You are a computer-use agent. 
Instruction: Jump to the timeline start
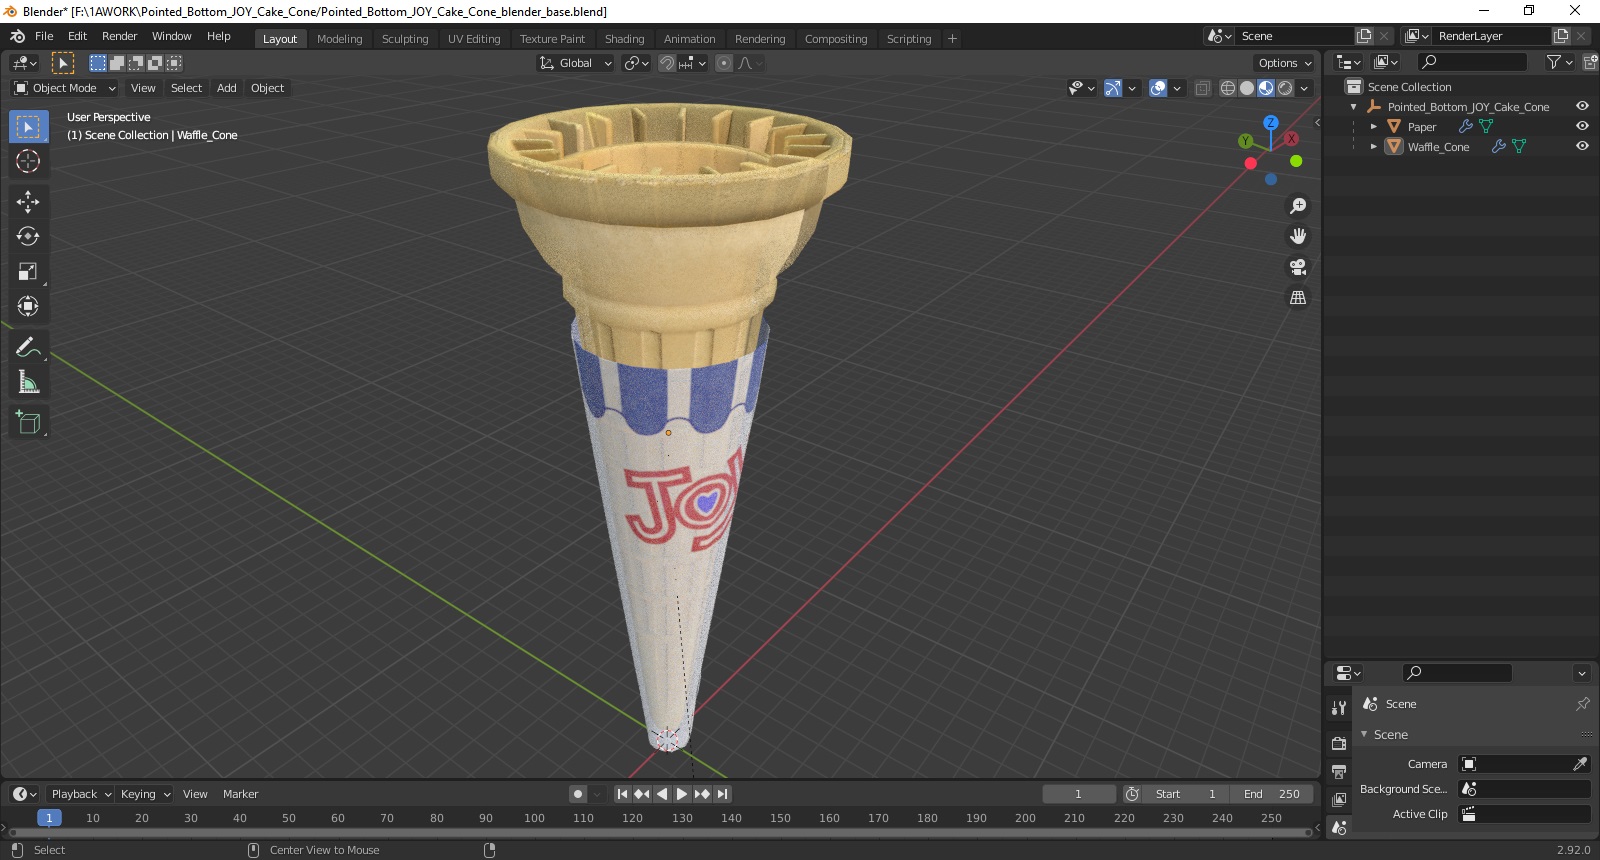[622, 794]
